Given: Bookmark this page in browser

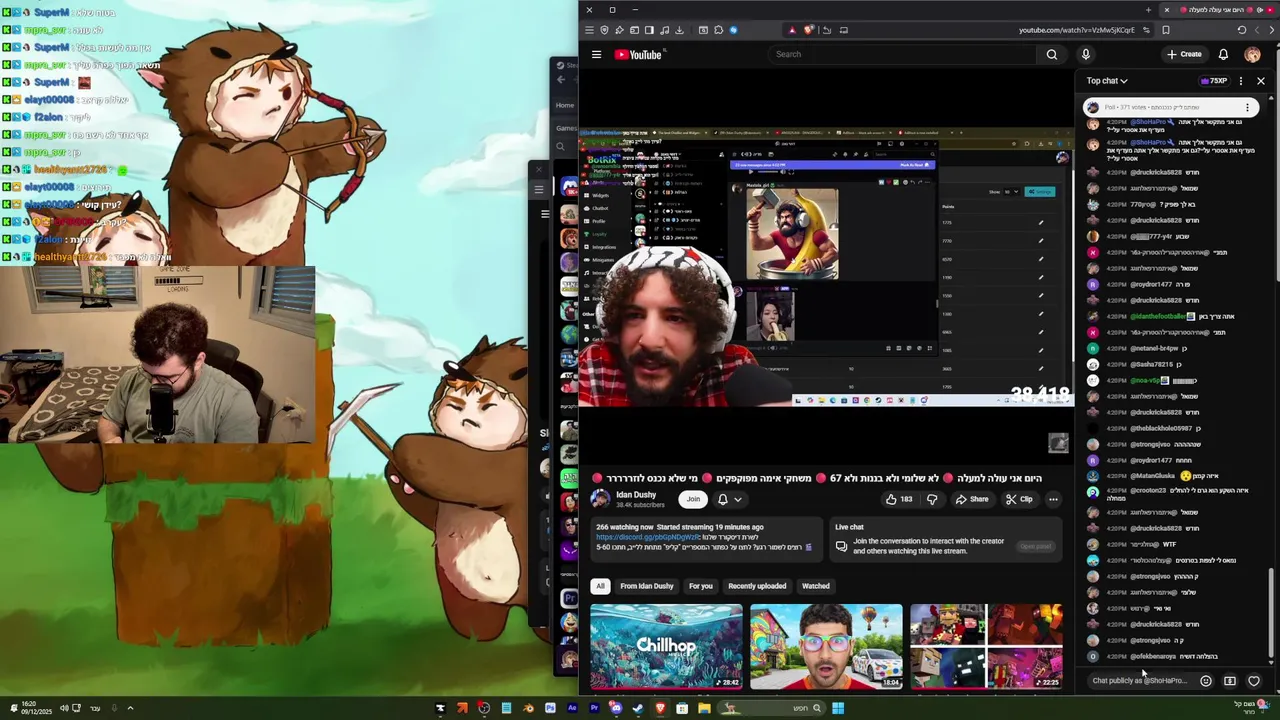Looking at the screenshot, I should click(1166, 30).
